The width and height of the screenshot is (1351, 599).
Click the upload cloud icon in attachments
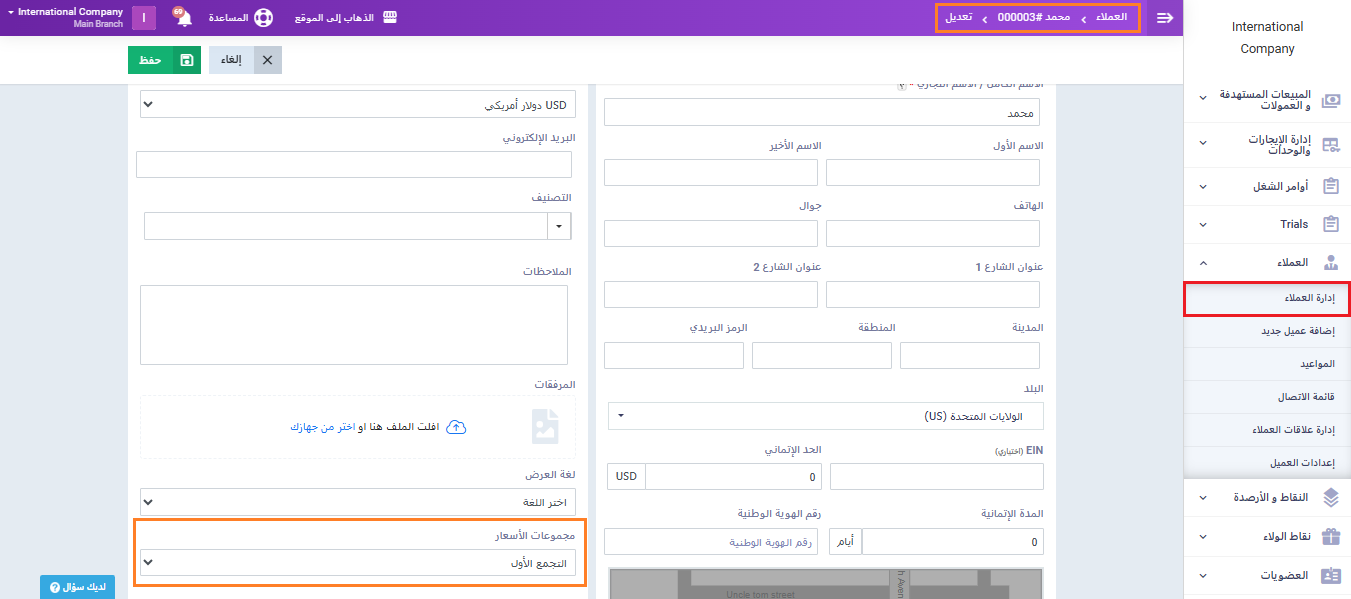(455, 427)
